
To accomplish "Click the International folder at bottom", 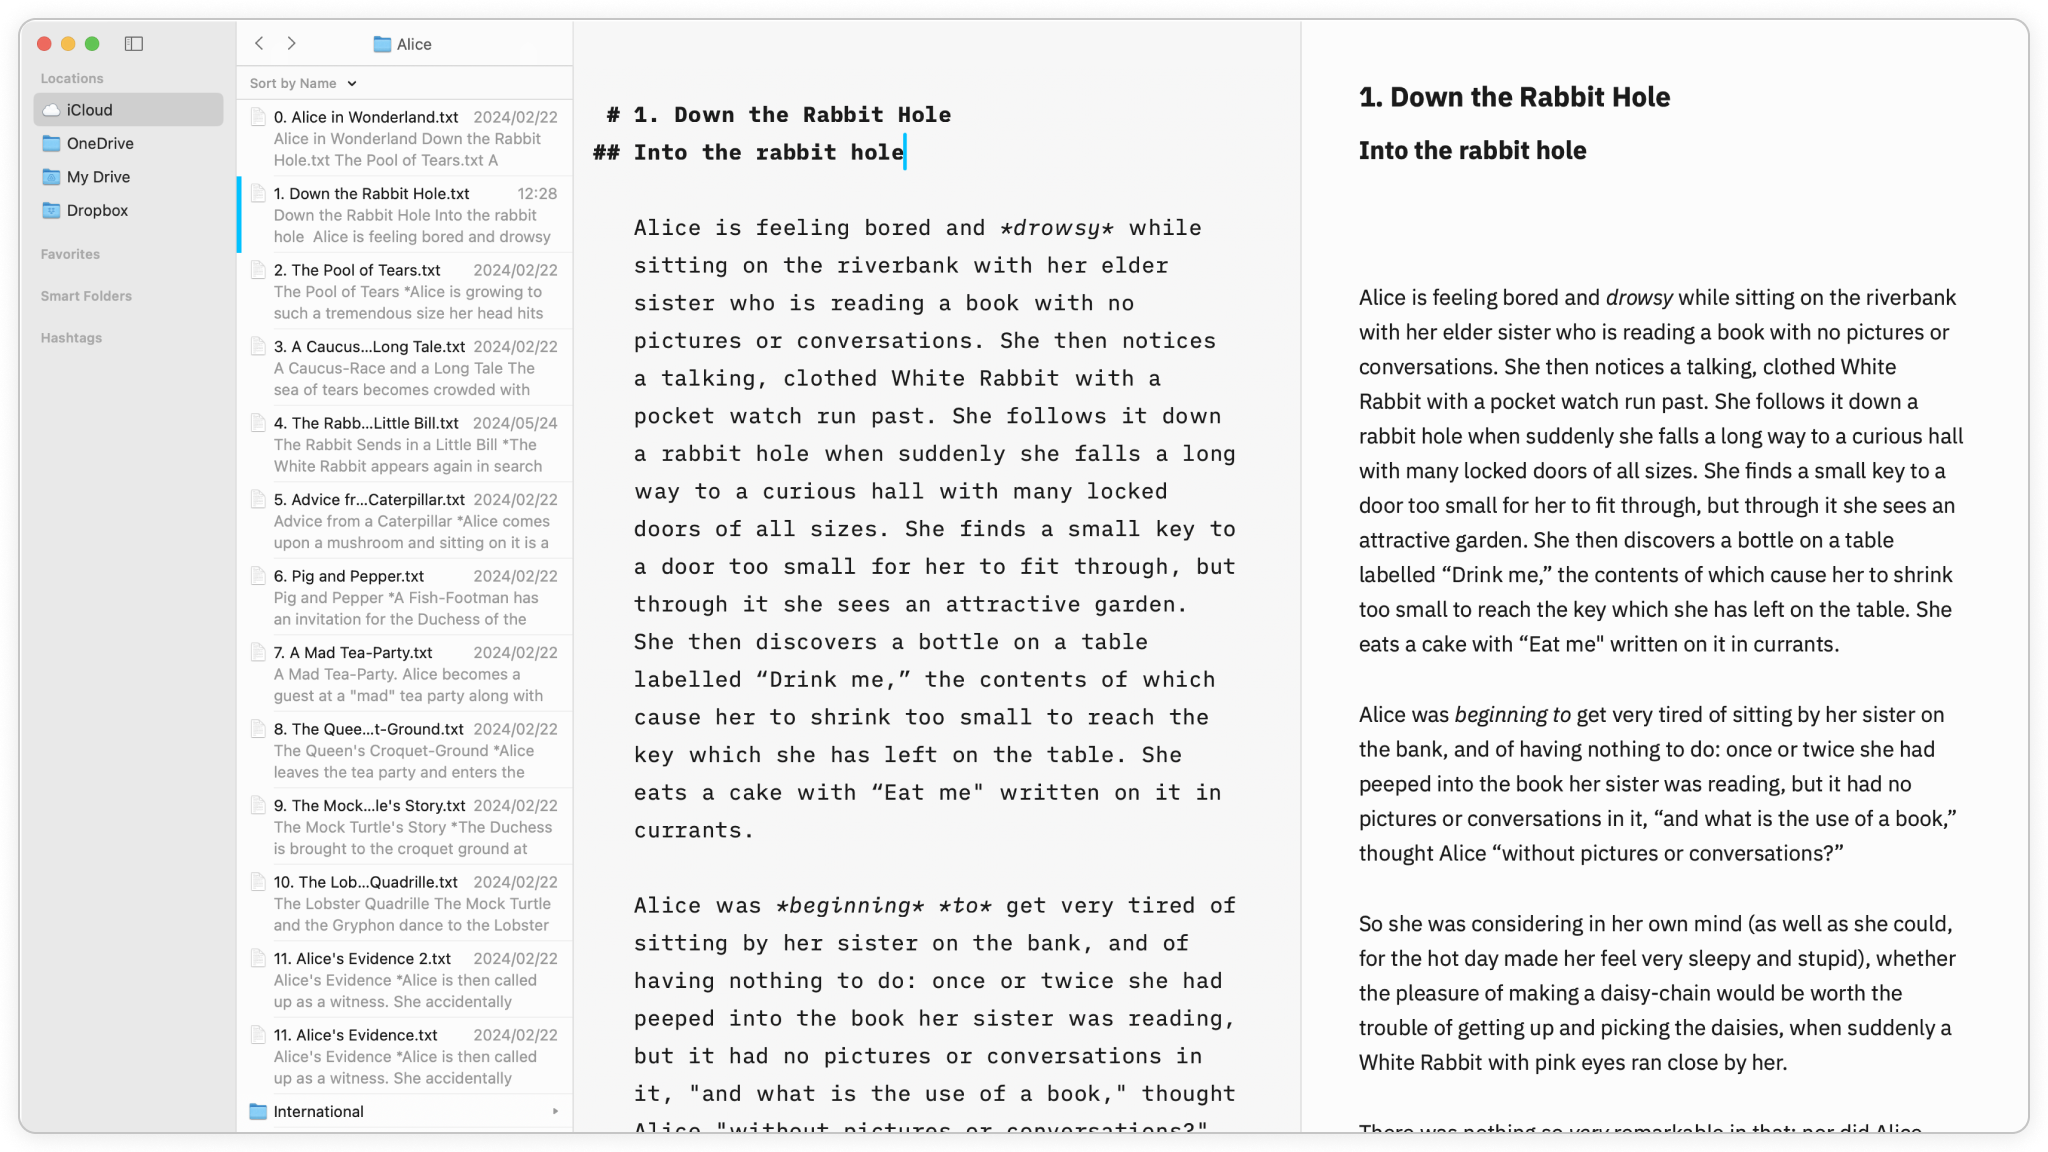I will pyautogui.click(x=318, y=1111).
